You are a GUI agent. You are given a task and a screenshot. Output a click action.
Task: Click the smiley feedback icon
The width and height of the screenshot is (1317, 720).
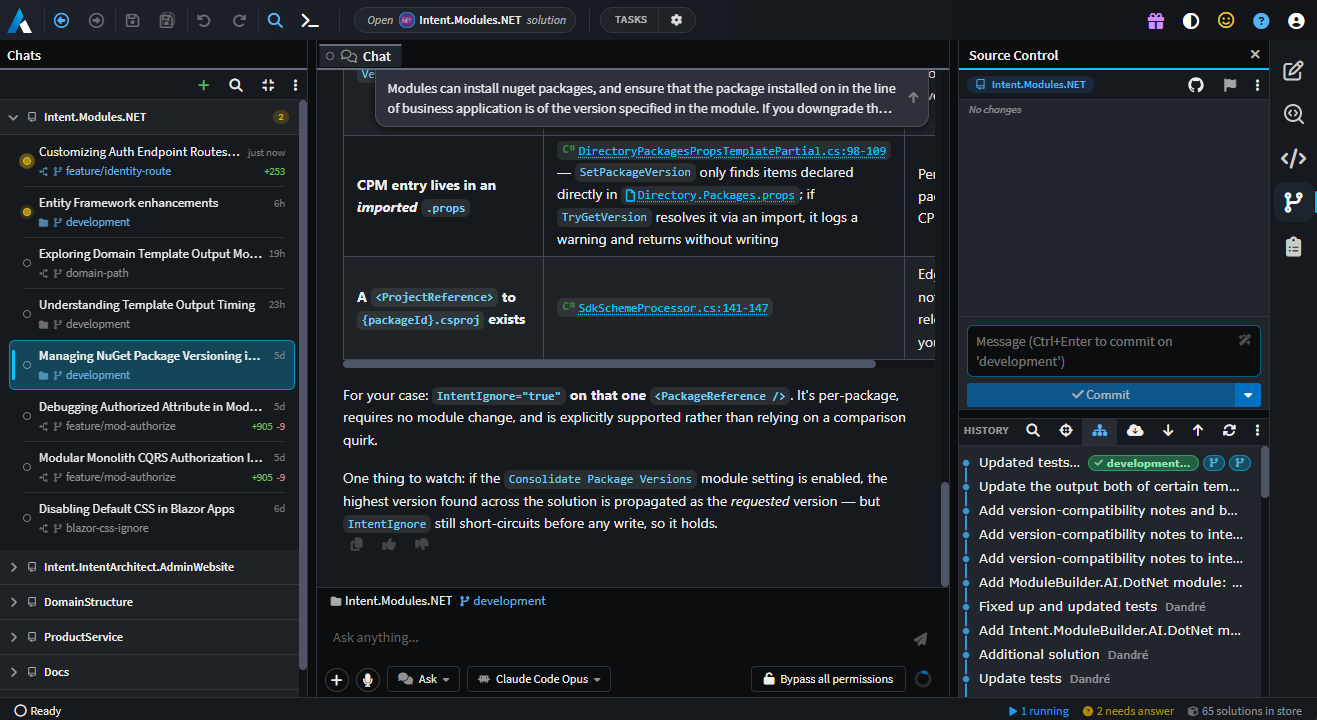click(x=1226, y=20)
